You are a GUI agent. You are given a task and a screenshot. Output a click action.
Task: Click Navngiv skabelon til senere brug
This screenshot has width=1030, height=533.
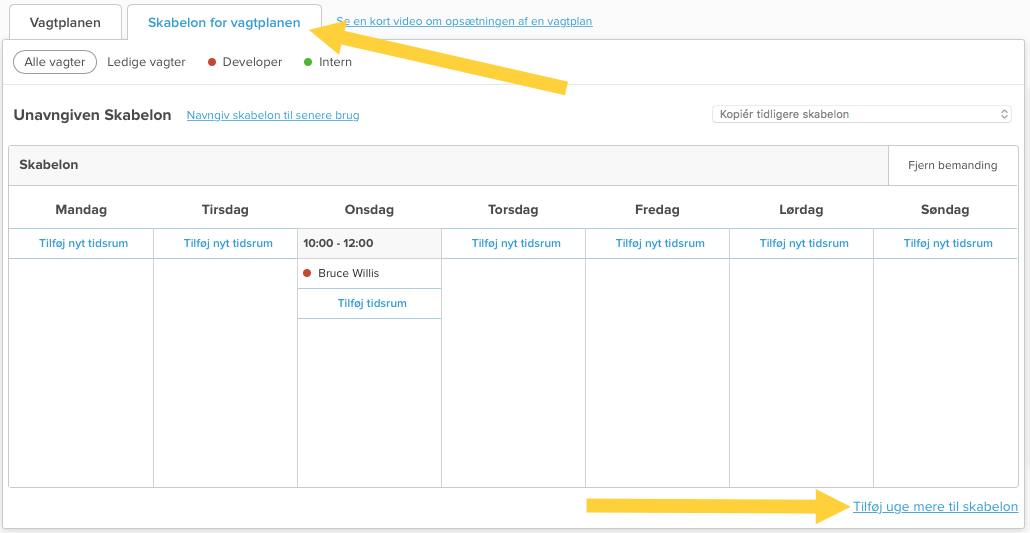tap(273, 115)
